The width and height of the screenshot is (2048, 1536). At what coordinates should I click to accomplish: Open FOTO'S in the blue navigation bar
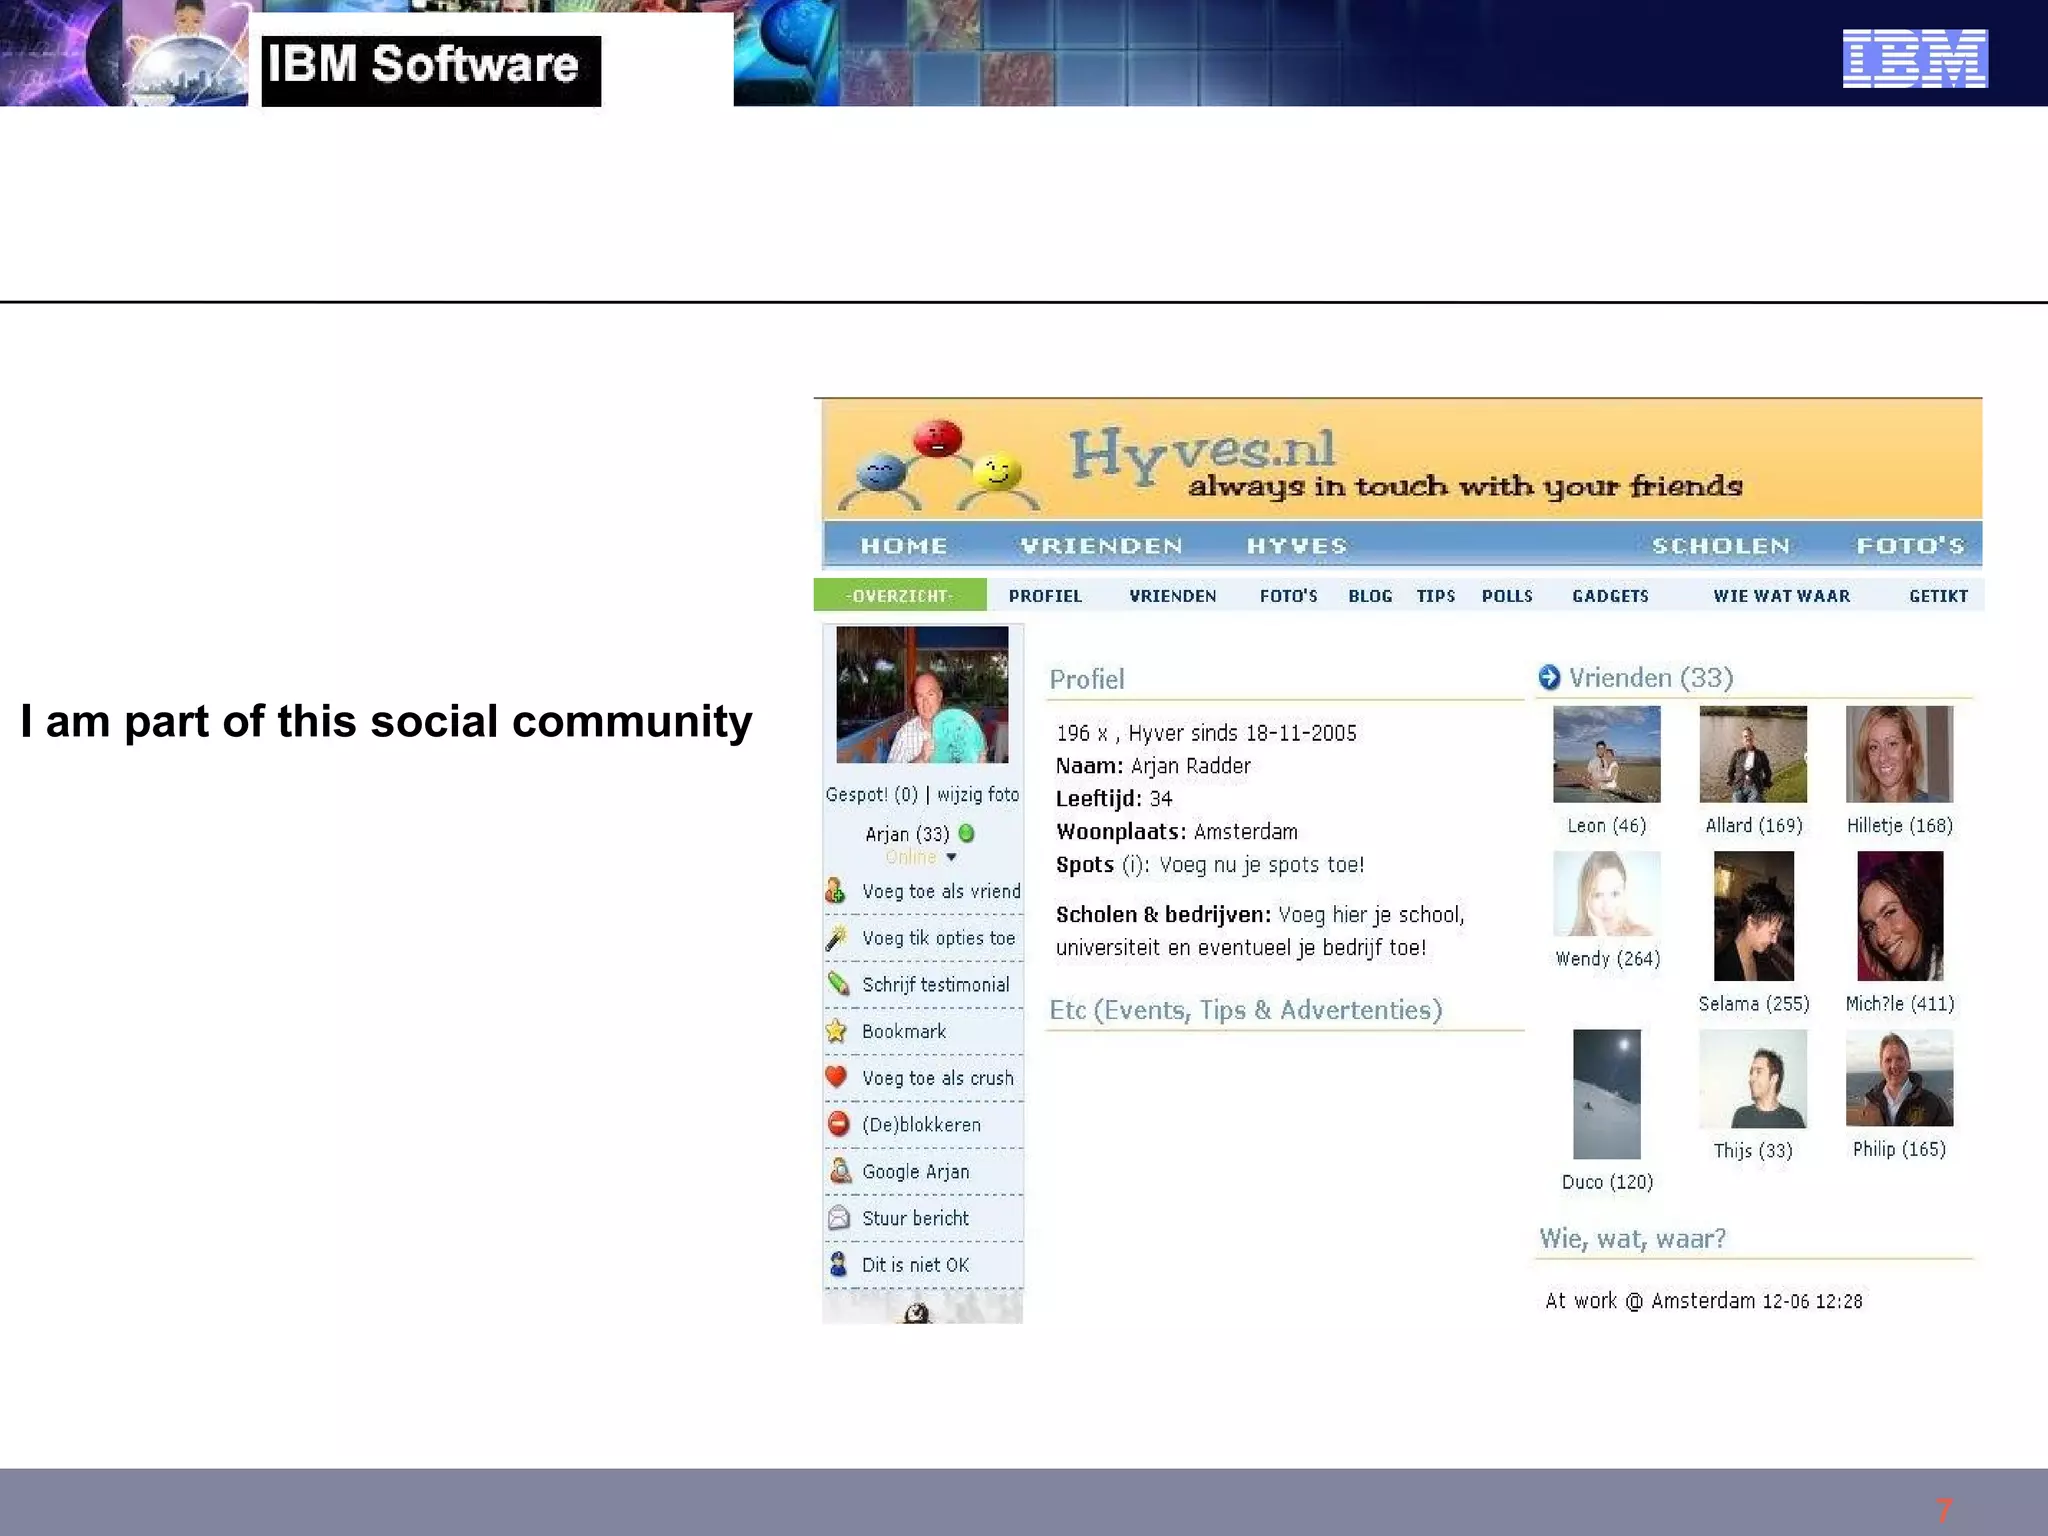pos(1911,546)
